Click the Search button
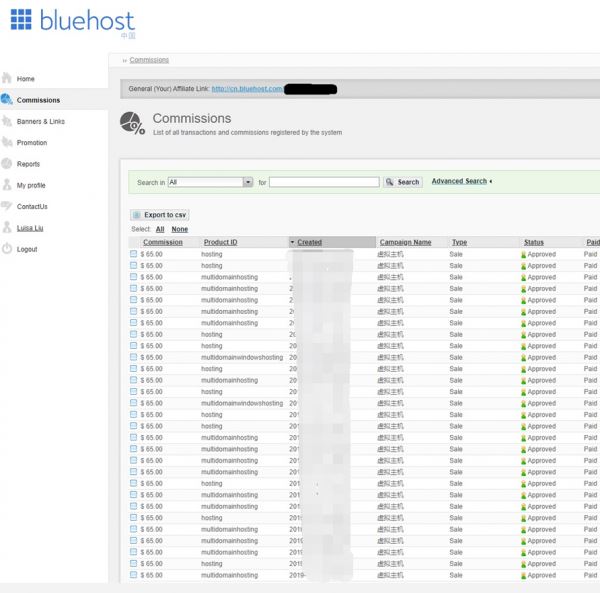Screen dimensions: 600x593 click(x=403, y=182)
